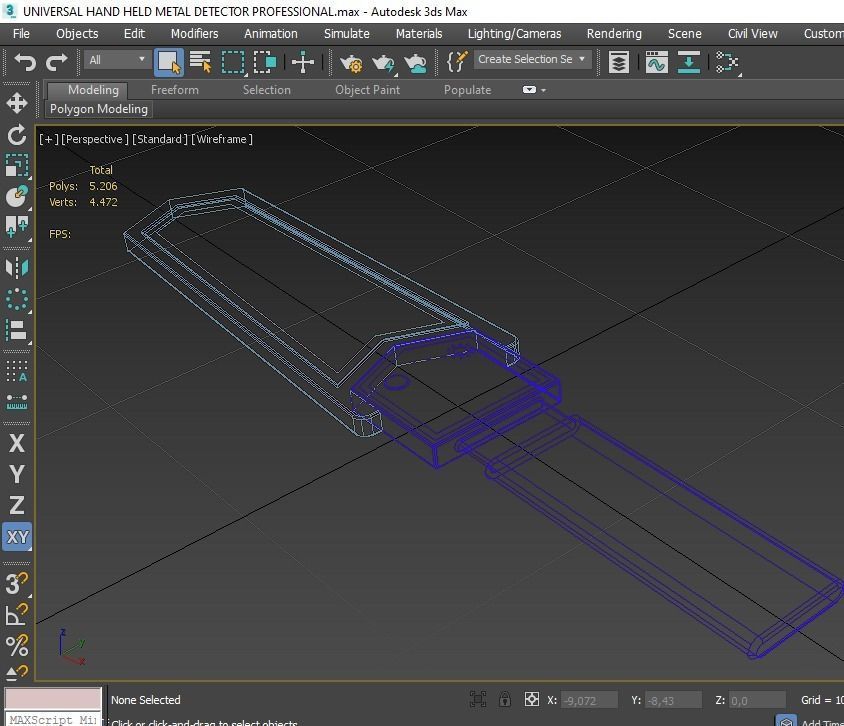Restrict transform to Y axis
Viewport: 844px width, 726px height.
tap(17, 474)
